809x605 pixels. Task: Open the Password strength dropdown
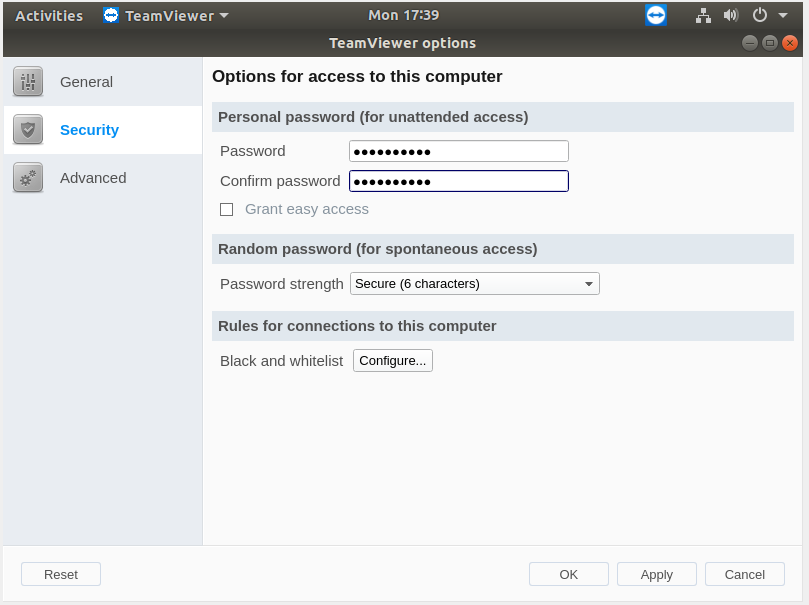[x=475, y=284]
